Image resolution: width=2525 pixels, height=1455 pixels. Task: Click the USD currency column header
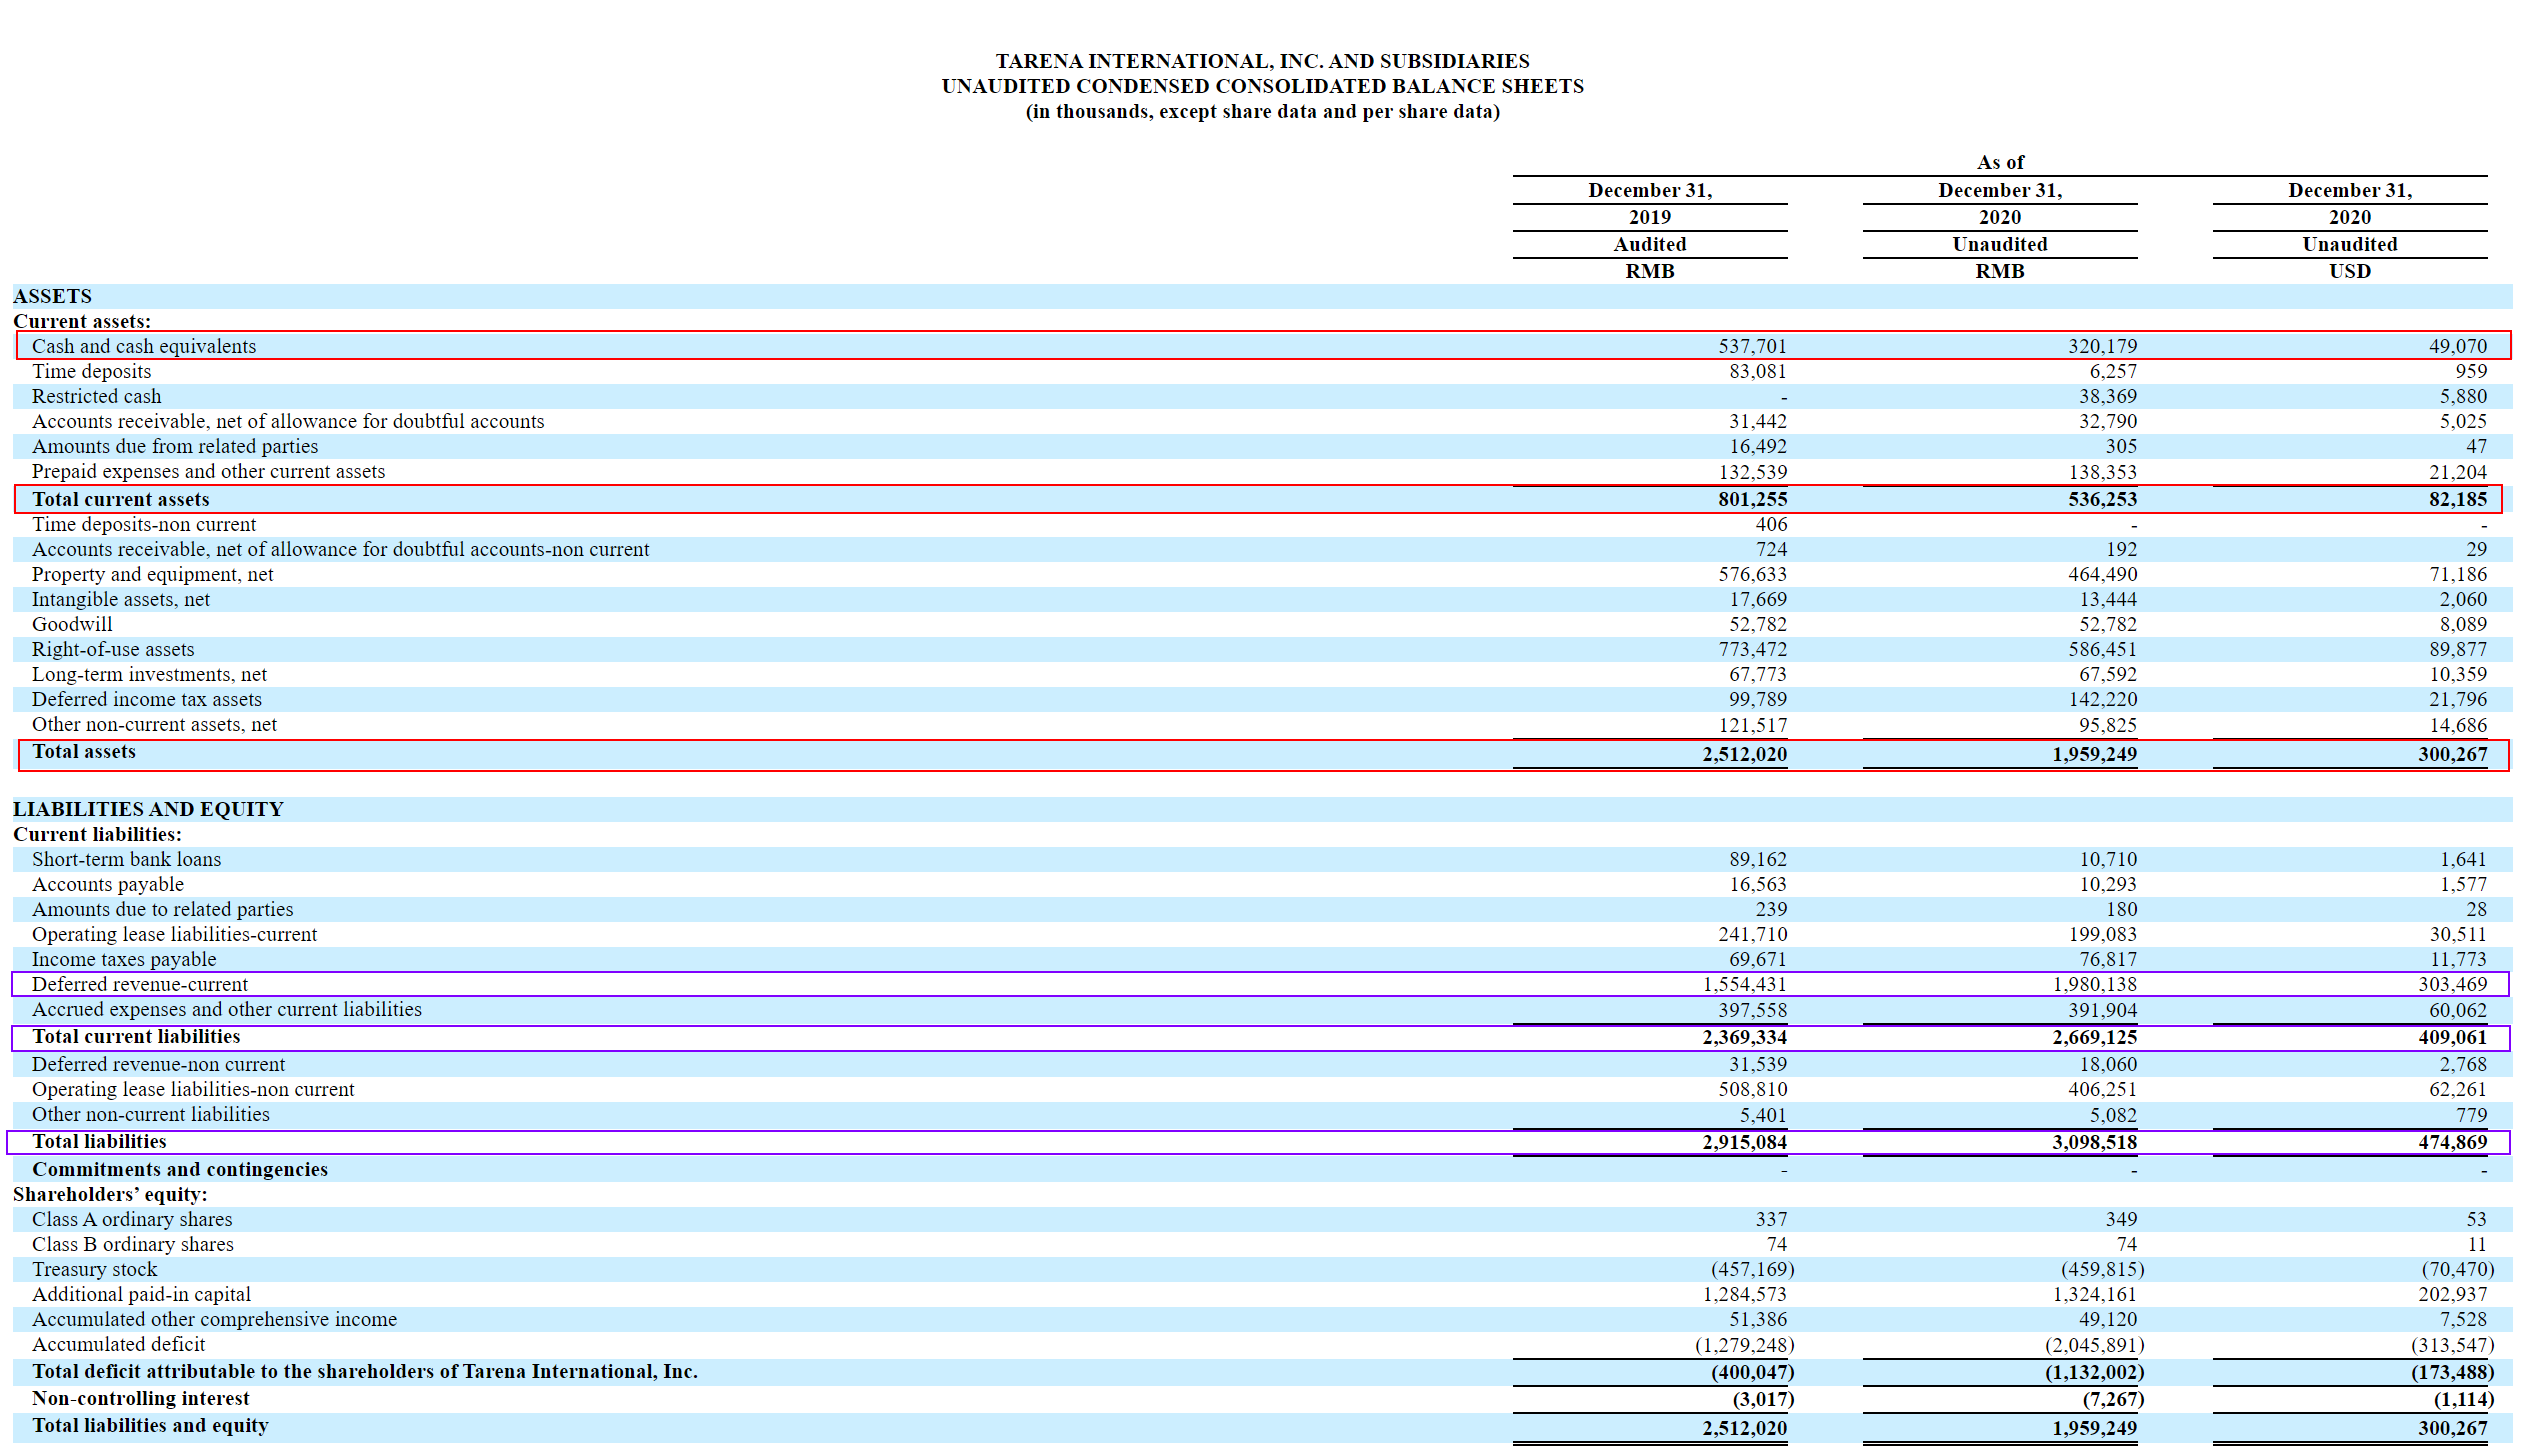tap(2349, 271)
